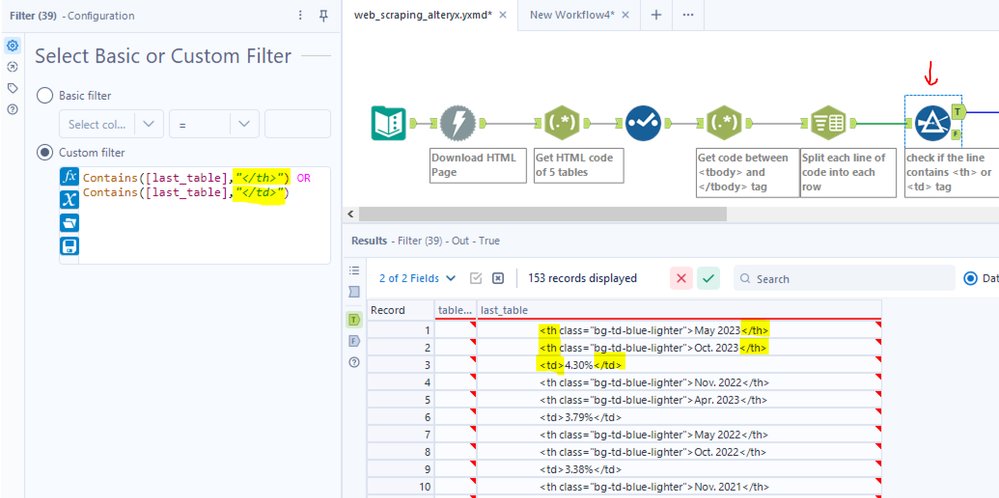Click the last_table column header
The image size is (999, 498).
click(x=679, y=309)
